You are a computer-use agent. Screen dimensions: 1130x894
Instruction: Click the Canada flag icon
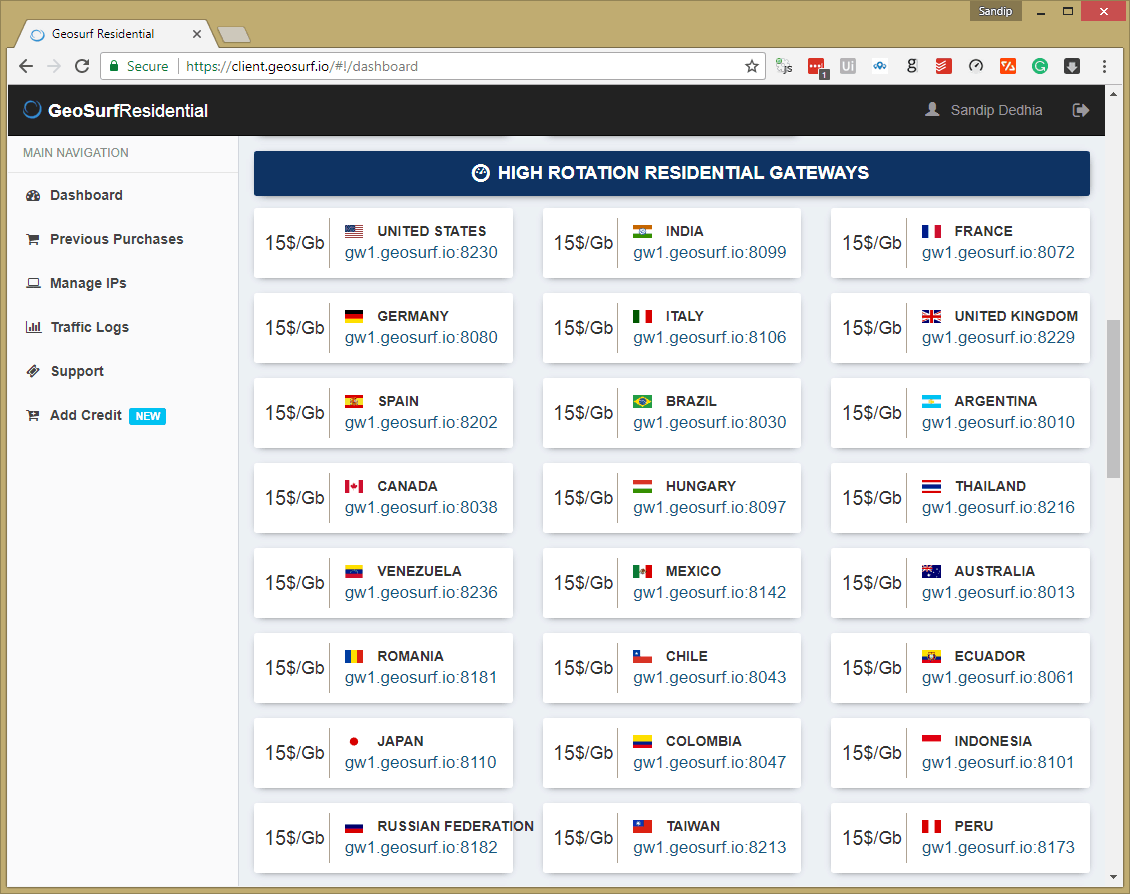pos(354,486)
